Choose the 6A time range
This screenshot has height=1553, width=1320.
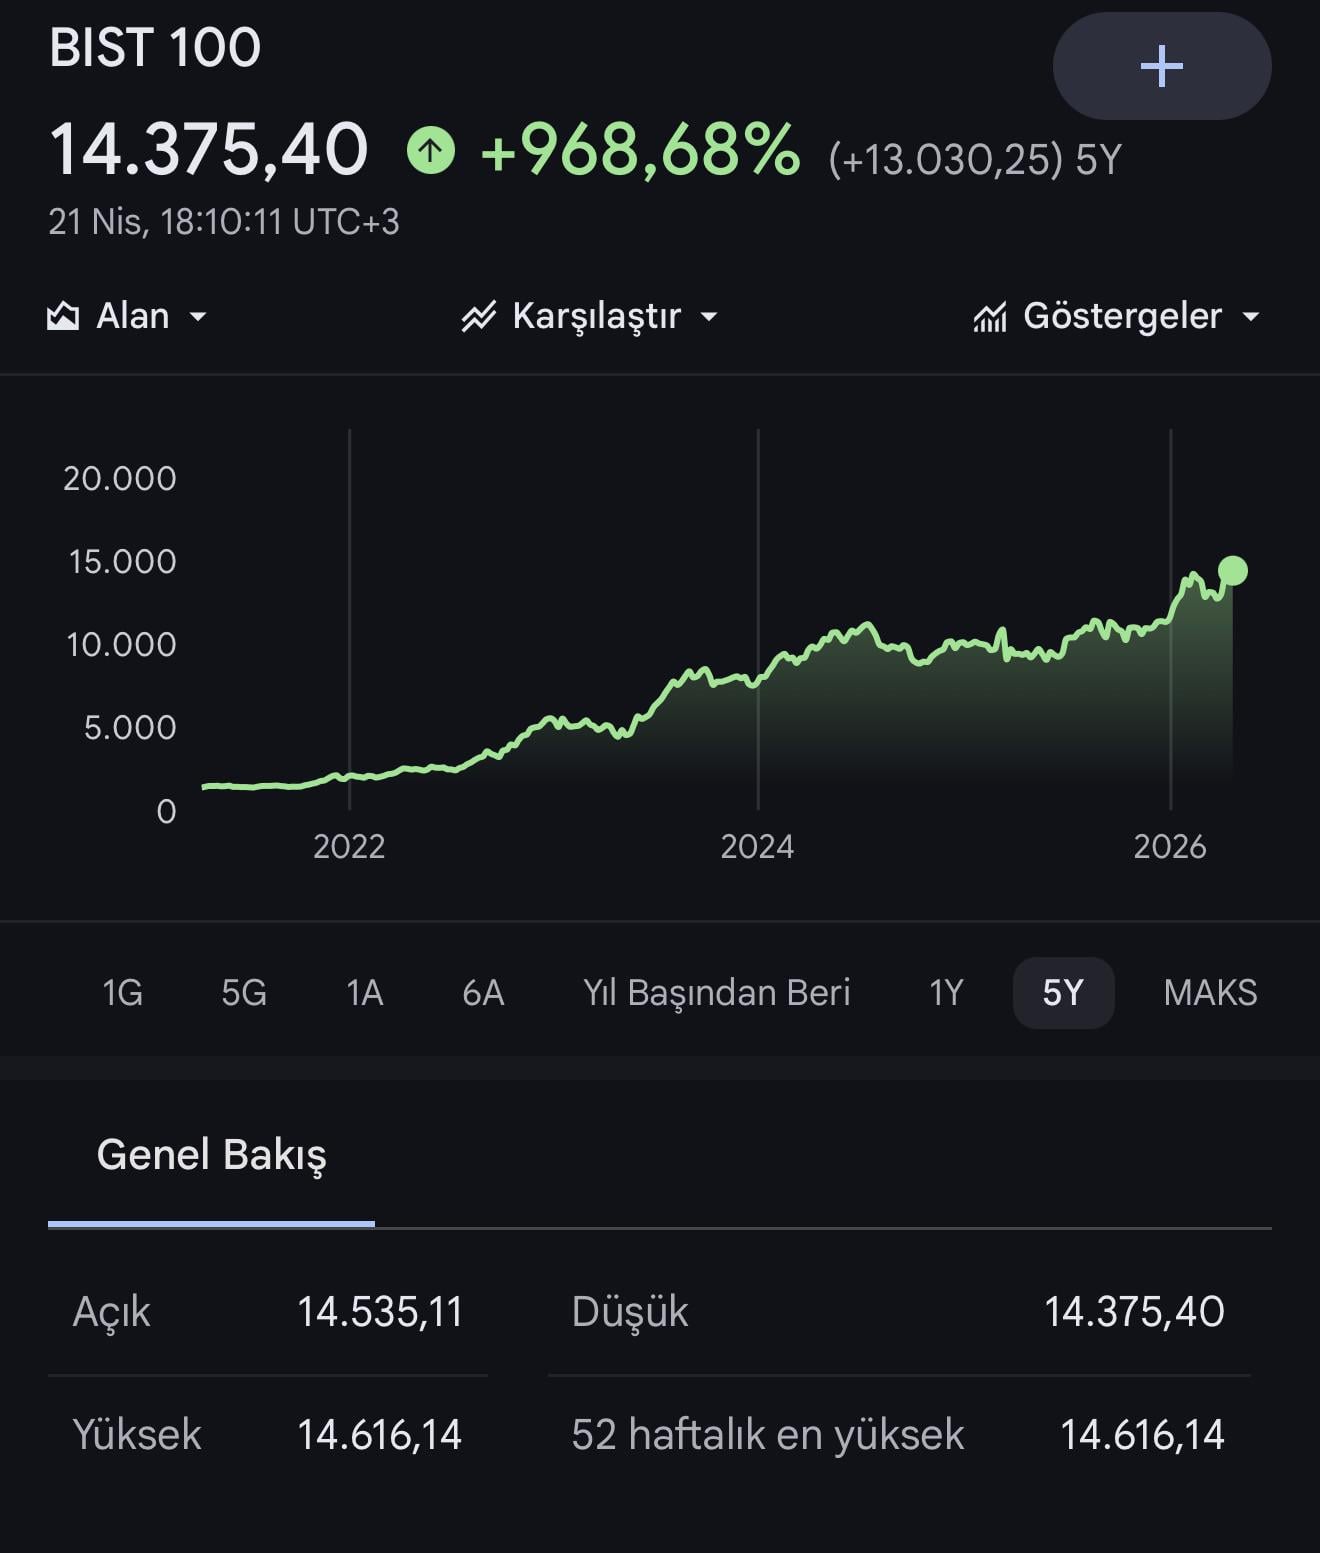point(483,993)
